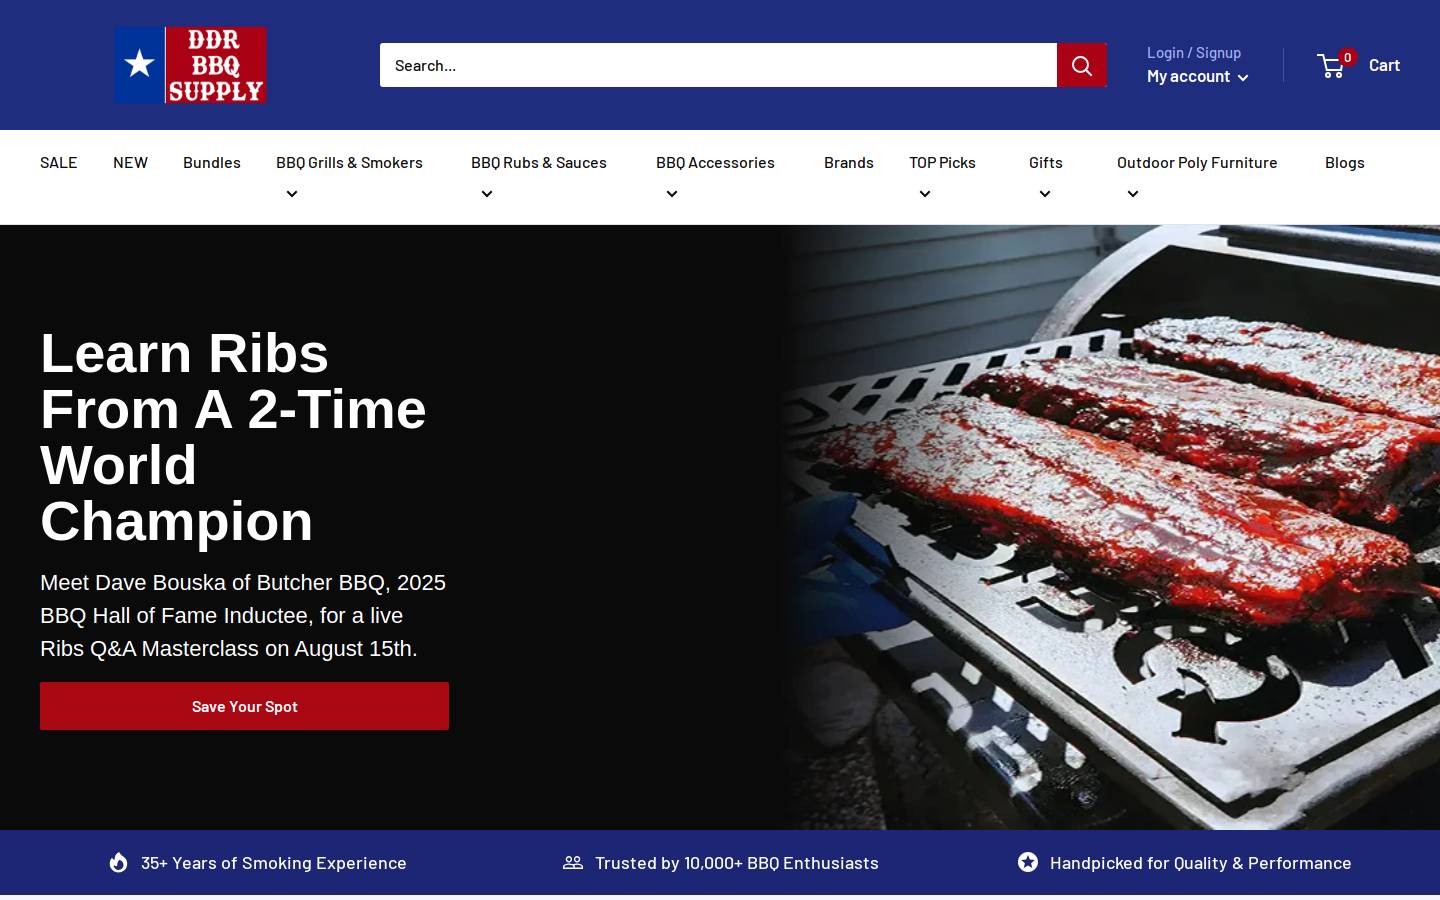Expand the BBQ Accessories chevron
Screen dimensions: 1440x900
coord(672,194)
